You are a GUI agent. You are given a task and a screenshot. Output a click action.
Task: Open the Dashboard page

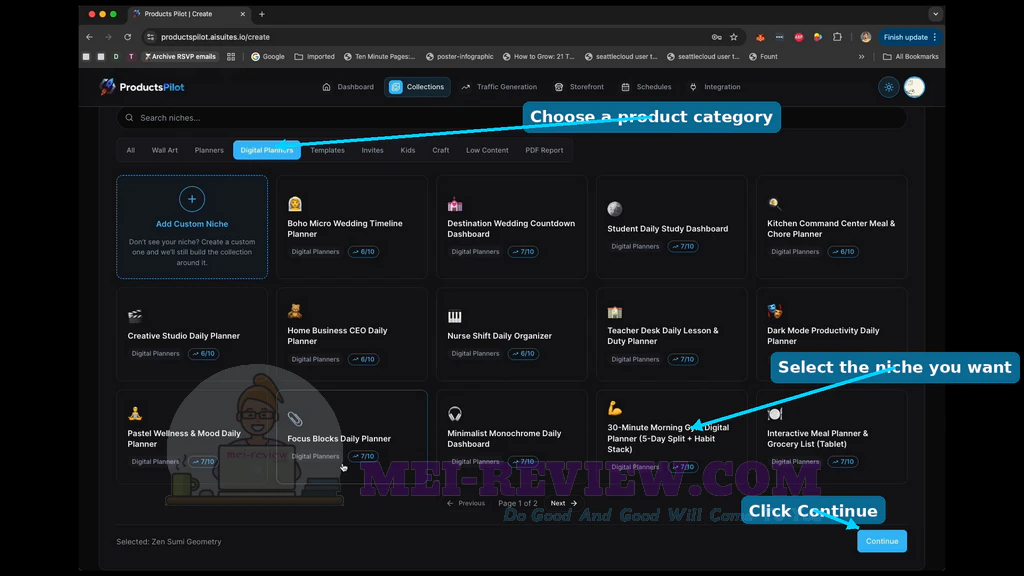tap(348, 87)
